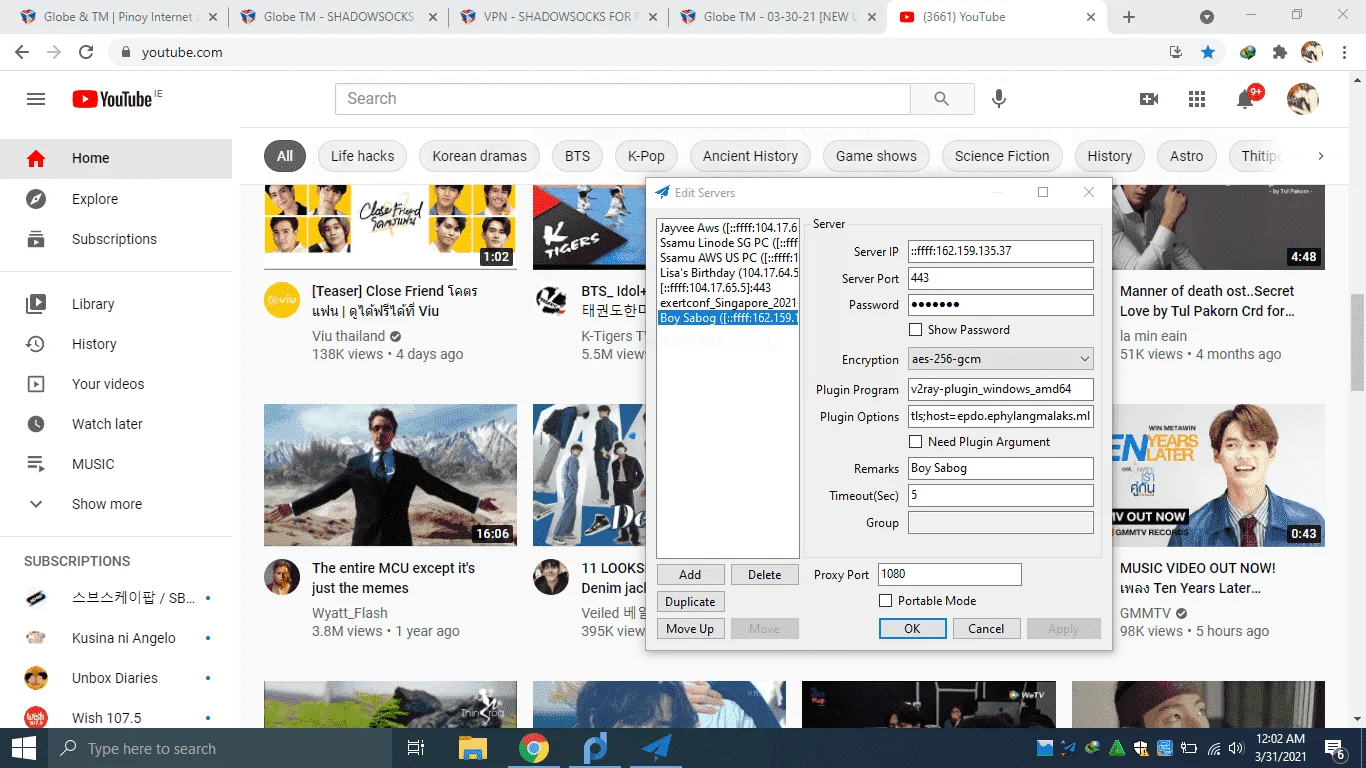Click the Duplicate server button
This screenshot has height=768, width=1366.
(690, 602)
